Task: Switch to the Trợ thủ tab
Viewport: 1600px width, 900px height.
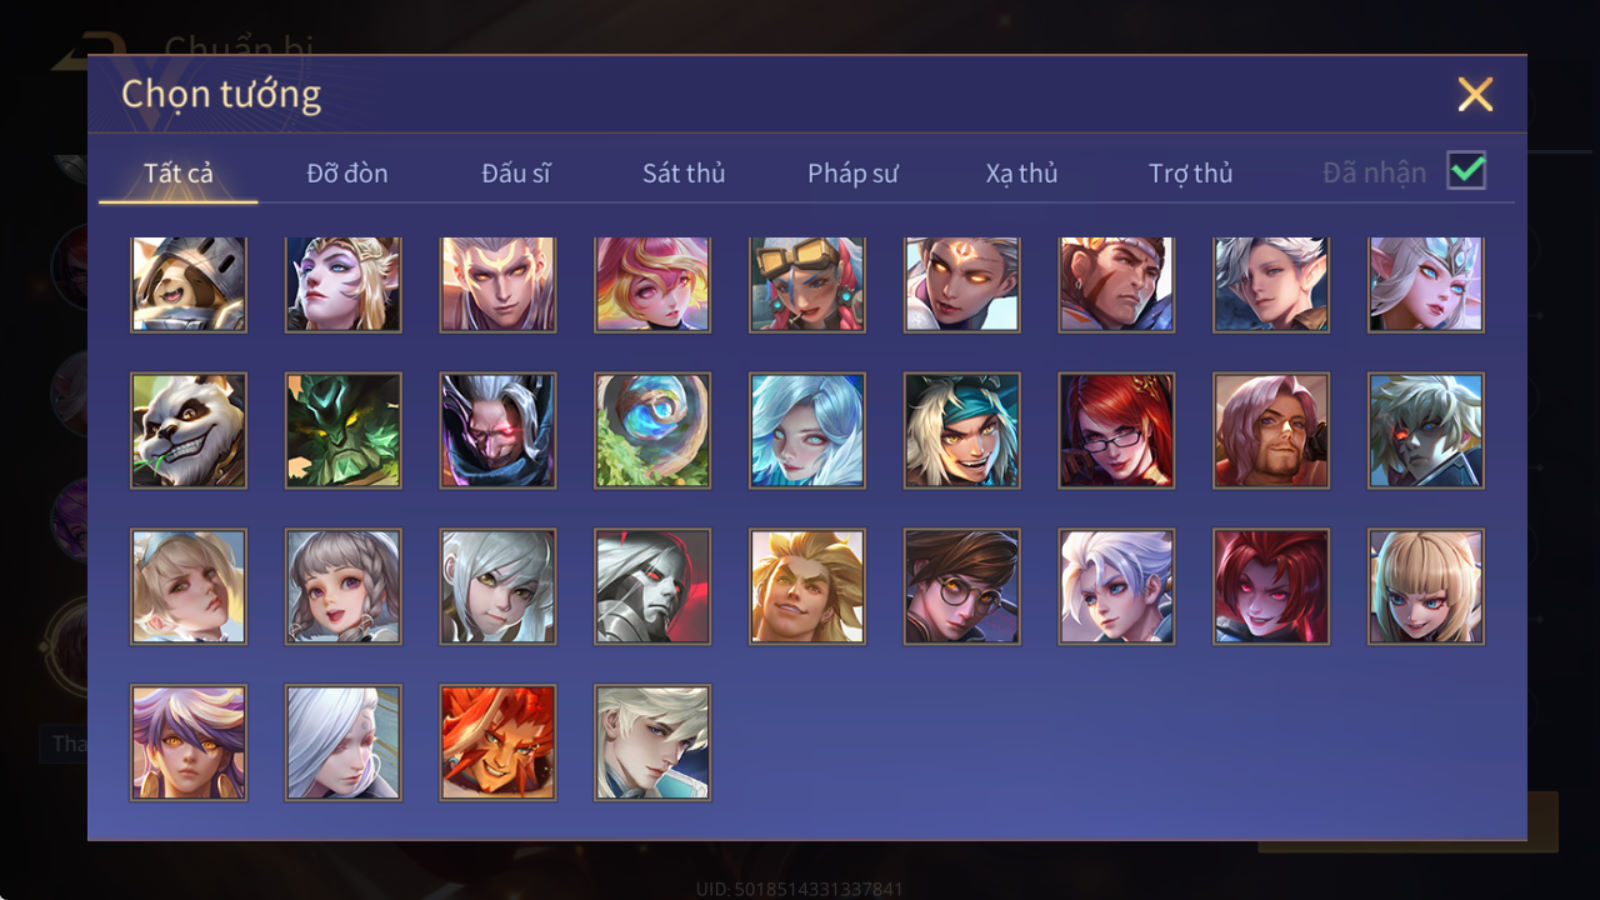Action: pyautogui.click(x=1190, y=173)
